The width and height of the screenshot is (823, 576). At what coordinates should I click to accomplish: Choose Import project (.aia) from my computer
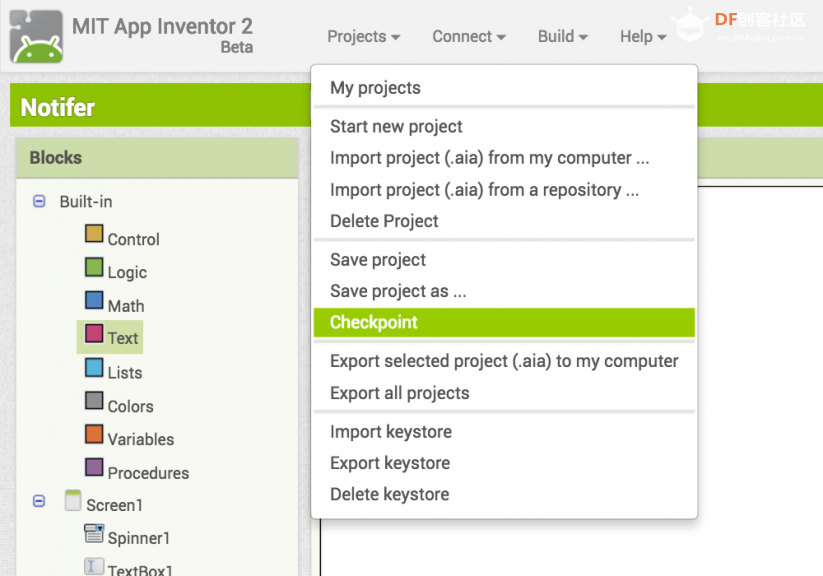click(504, 158)
